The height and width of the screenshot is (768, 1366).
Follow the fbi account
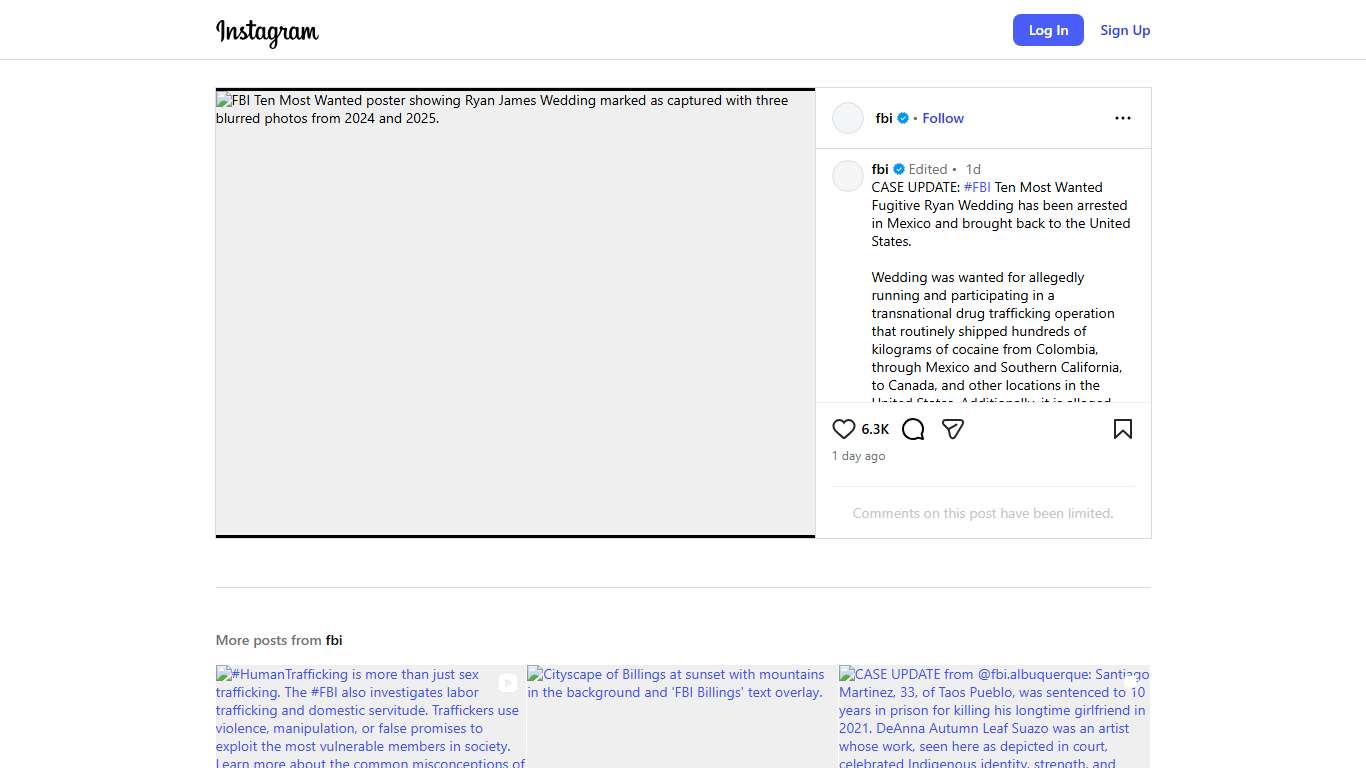pyautogui.click(x=943, y=118)
